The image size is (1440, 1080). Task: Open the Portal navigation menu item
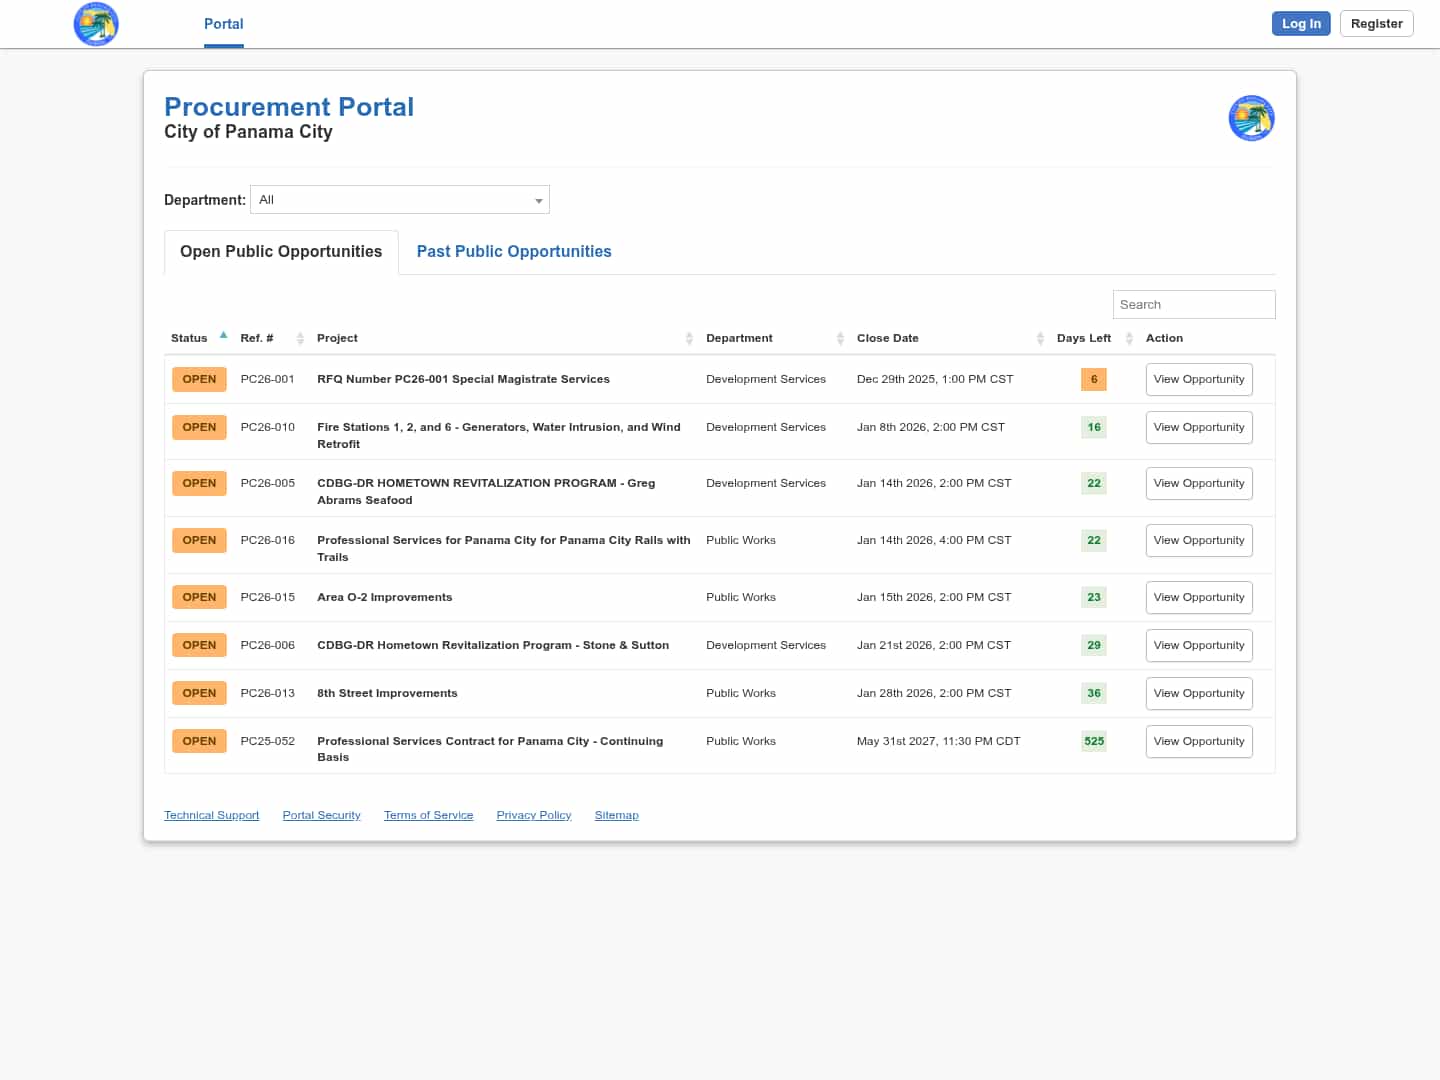click(x=223, y=24)
